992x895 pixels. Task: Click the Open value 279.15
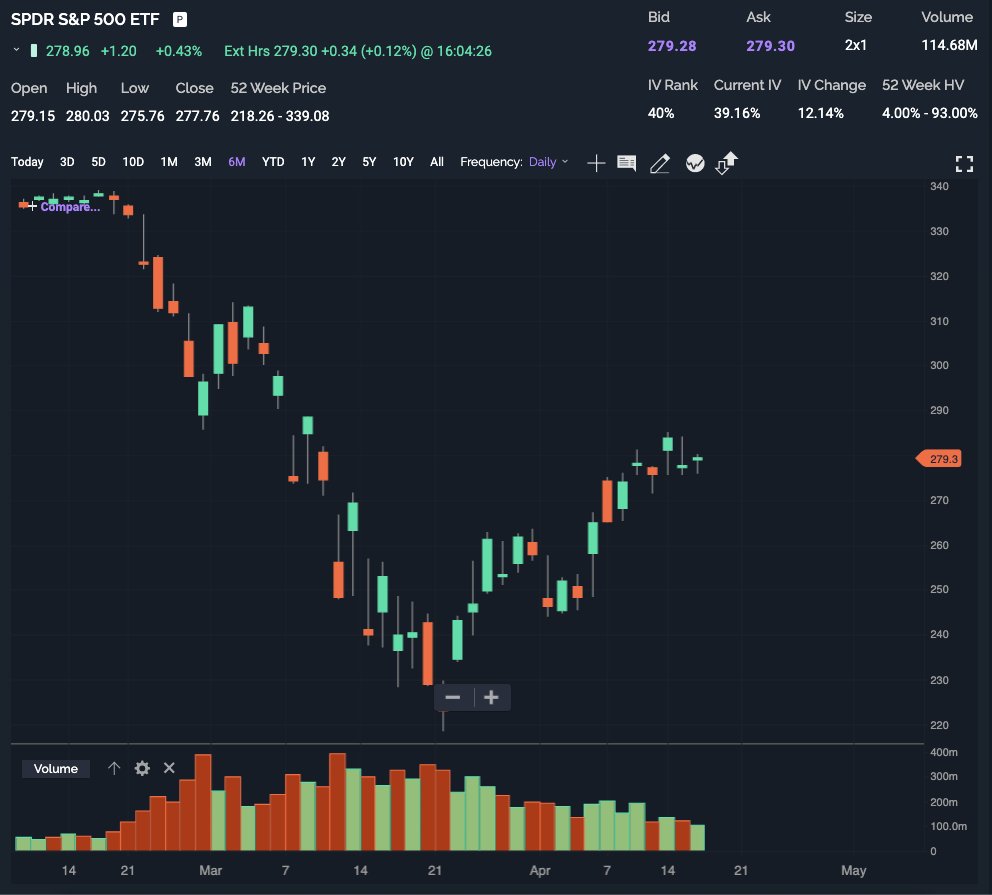pyautogui.click(x=33, y=116)
